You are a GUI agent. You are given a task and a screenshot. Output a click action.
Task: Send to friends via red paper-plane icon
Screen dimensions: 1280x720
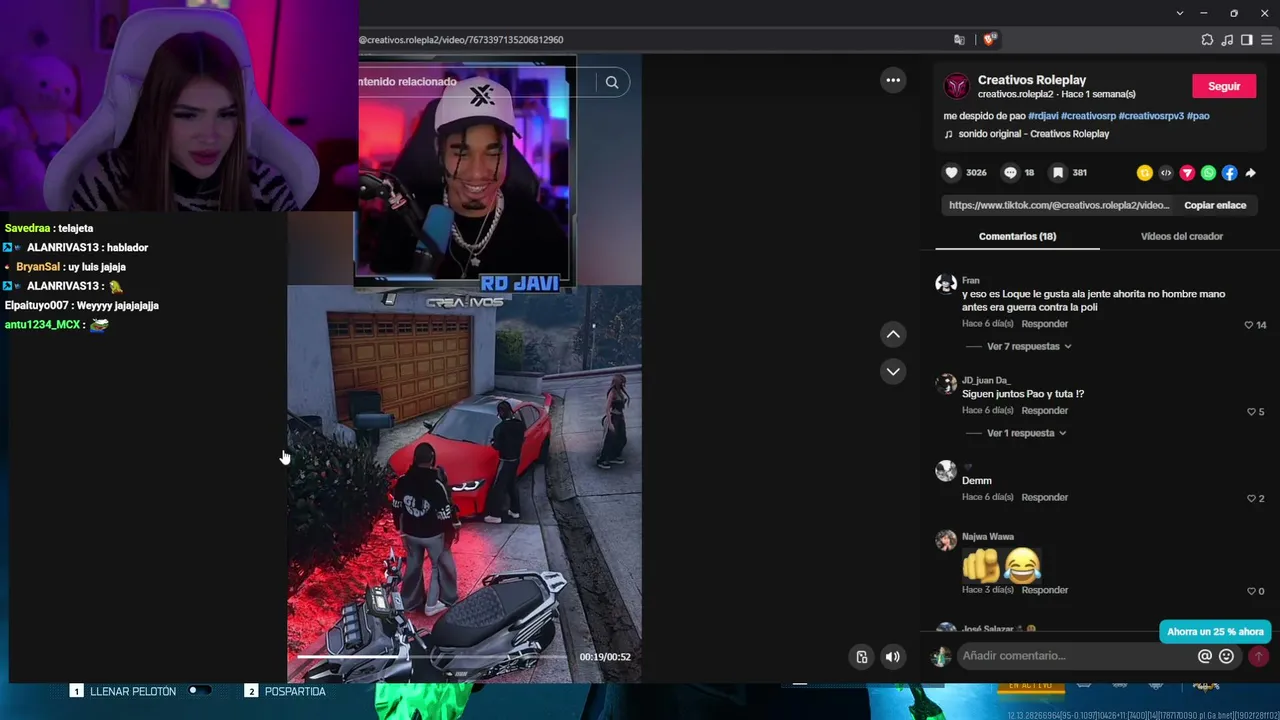coord(1187,173)
